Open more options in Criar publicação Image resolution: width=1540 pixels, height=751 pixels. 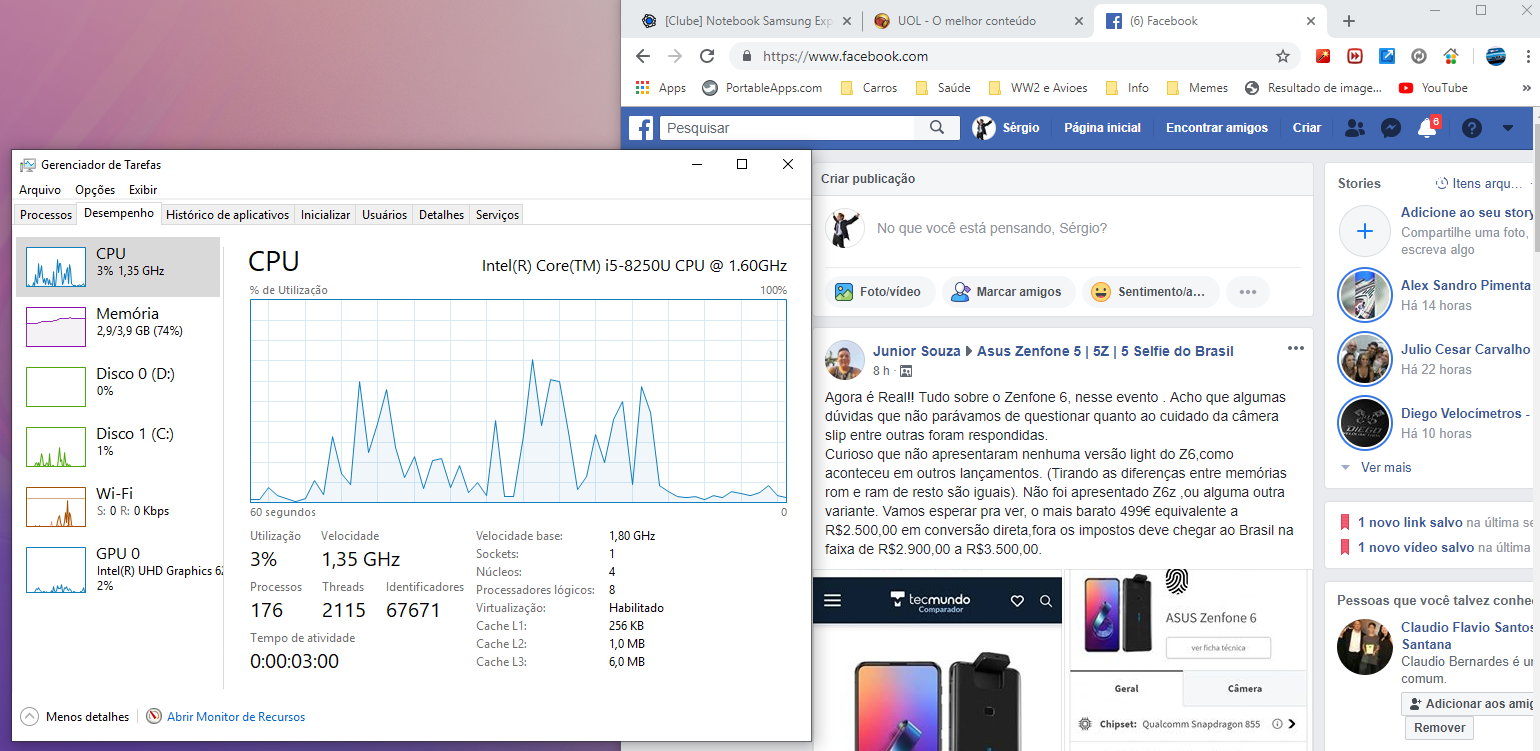[1247, 292]
